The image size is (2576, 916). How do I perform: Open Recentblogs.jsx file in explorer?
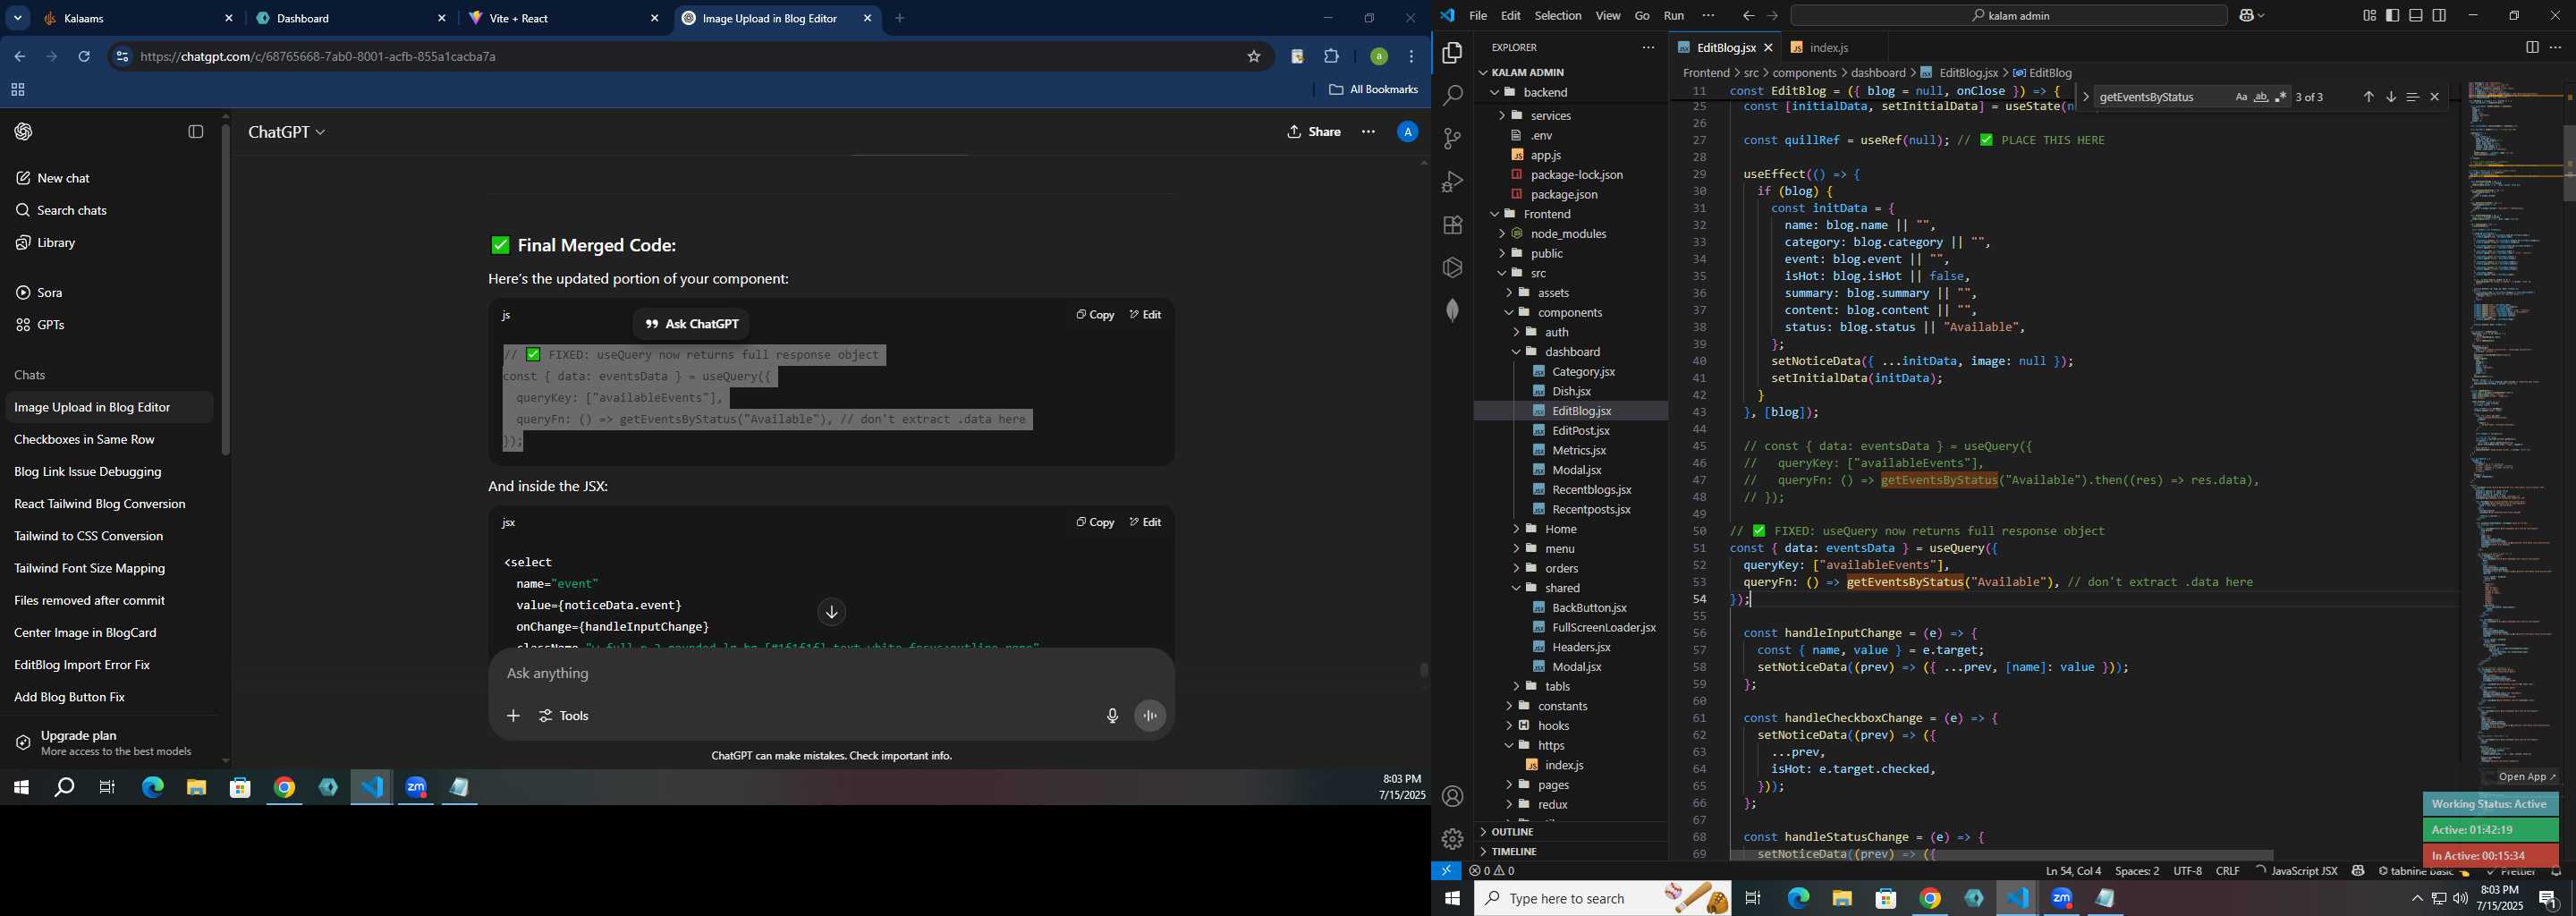coord(1591,489)
